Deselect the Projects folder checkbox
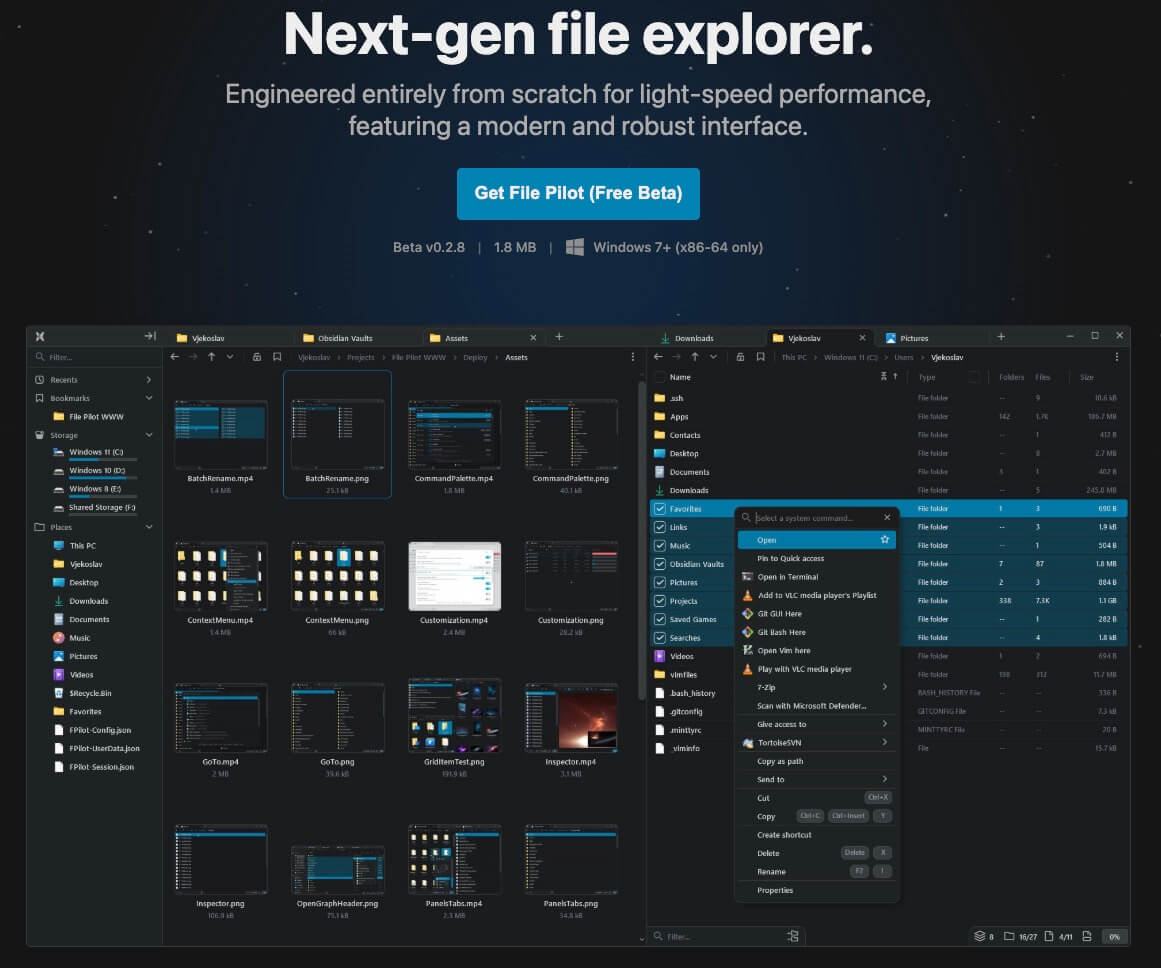Image resolution: width=1161 pixels, height=968 pixels. coord(659,601)
